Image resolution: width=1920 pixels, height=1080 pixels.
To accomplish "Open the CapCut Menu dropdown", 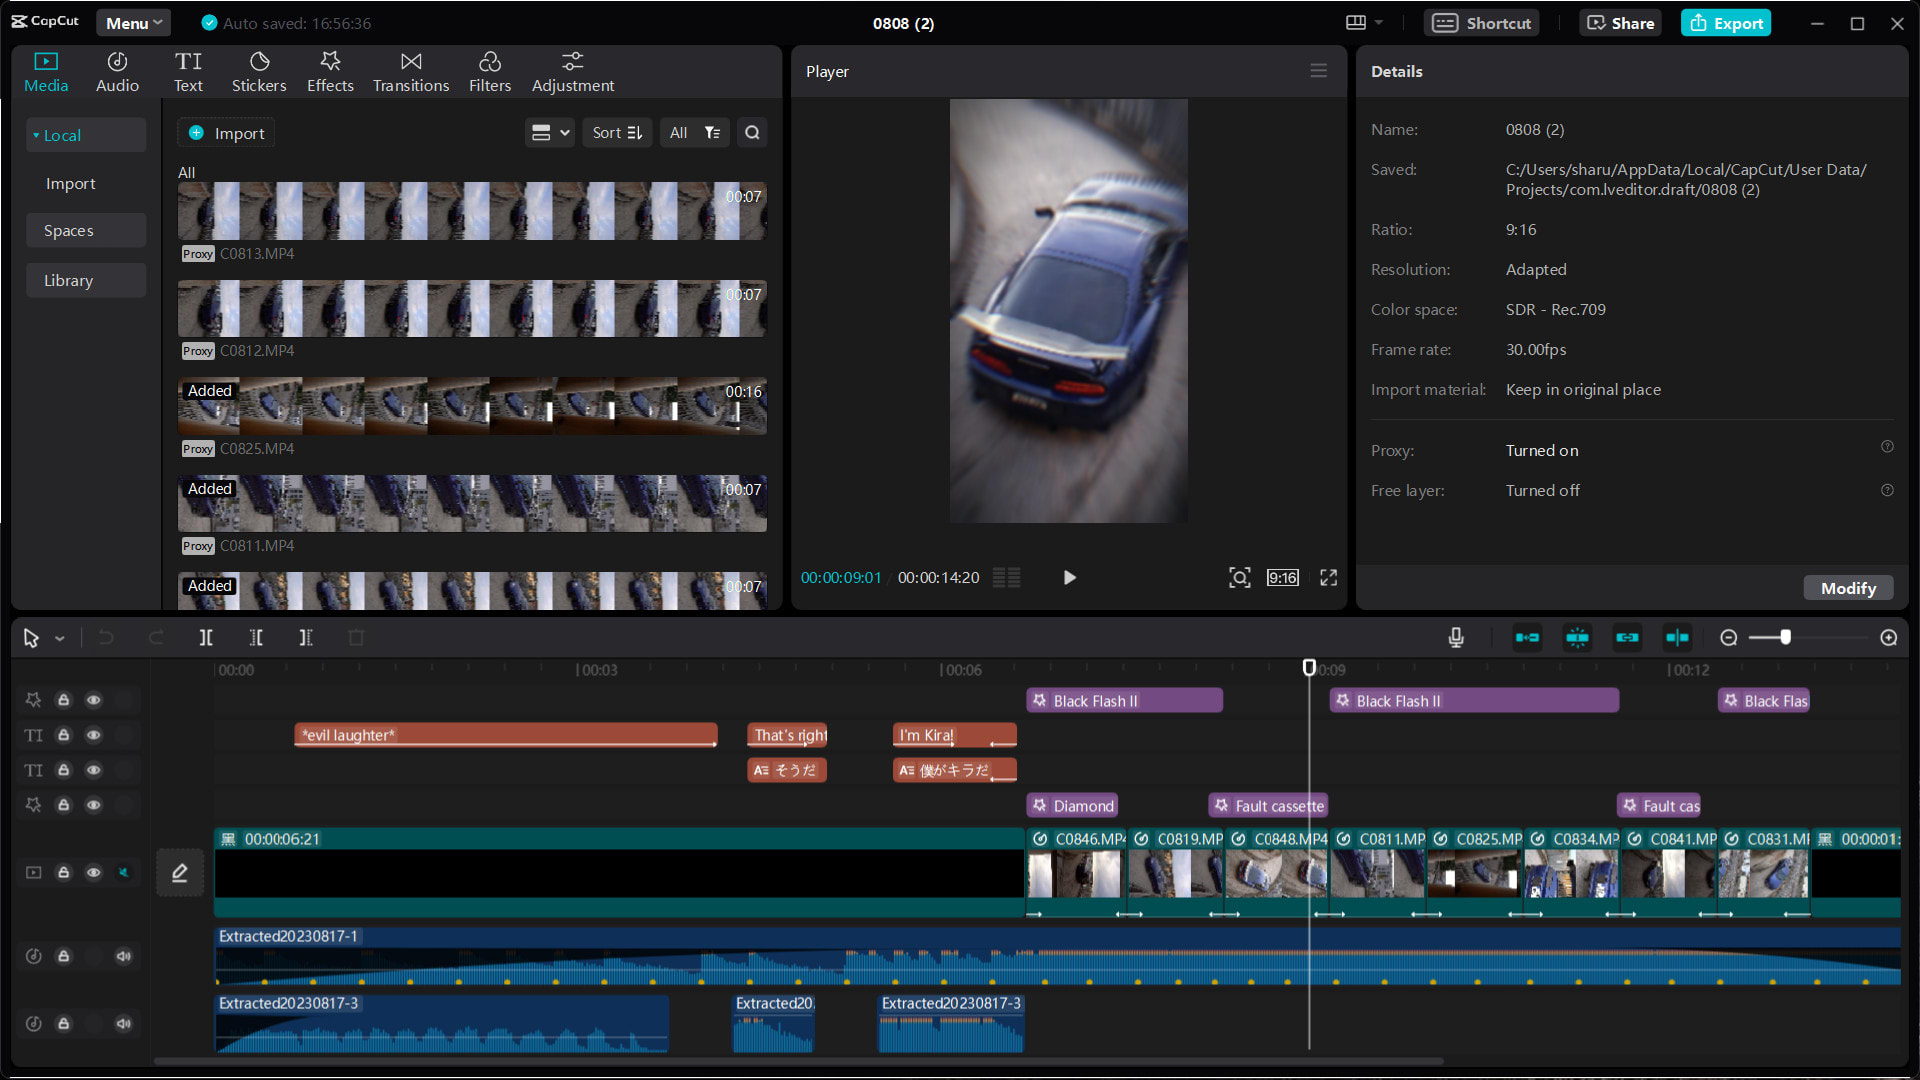I will pos(133,23).
